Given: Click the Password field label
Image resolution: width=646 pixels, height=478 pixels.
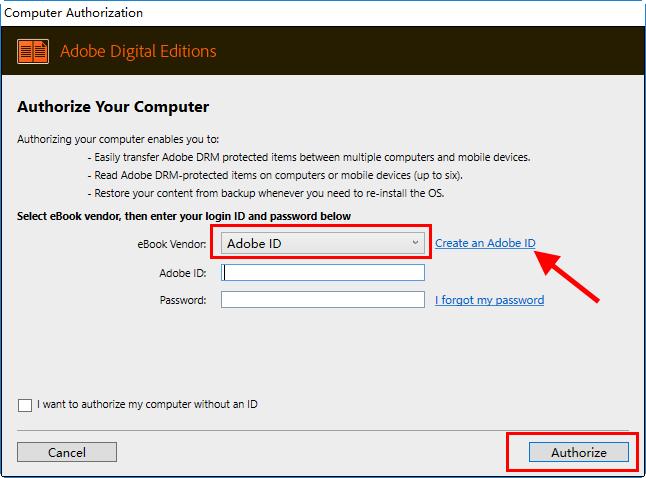Looking at the screenshot, I should pos(182,300).
